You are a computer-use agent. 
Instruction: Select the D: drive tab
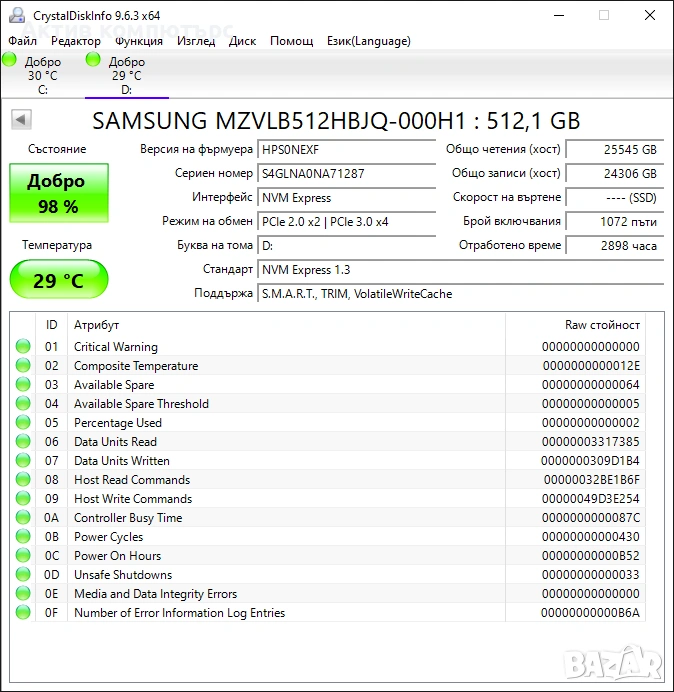pyautogui.click(x=126, y=75)
